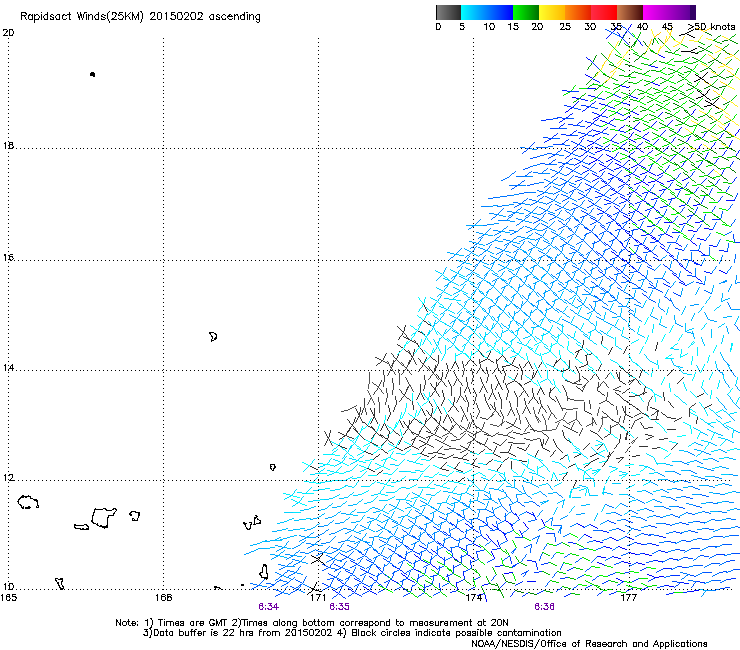The height and width of the screenshot is (650, 740).
Task: Click the latitude axis label '20'
Action: coord(8,33)
